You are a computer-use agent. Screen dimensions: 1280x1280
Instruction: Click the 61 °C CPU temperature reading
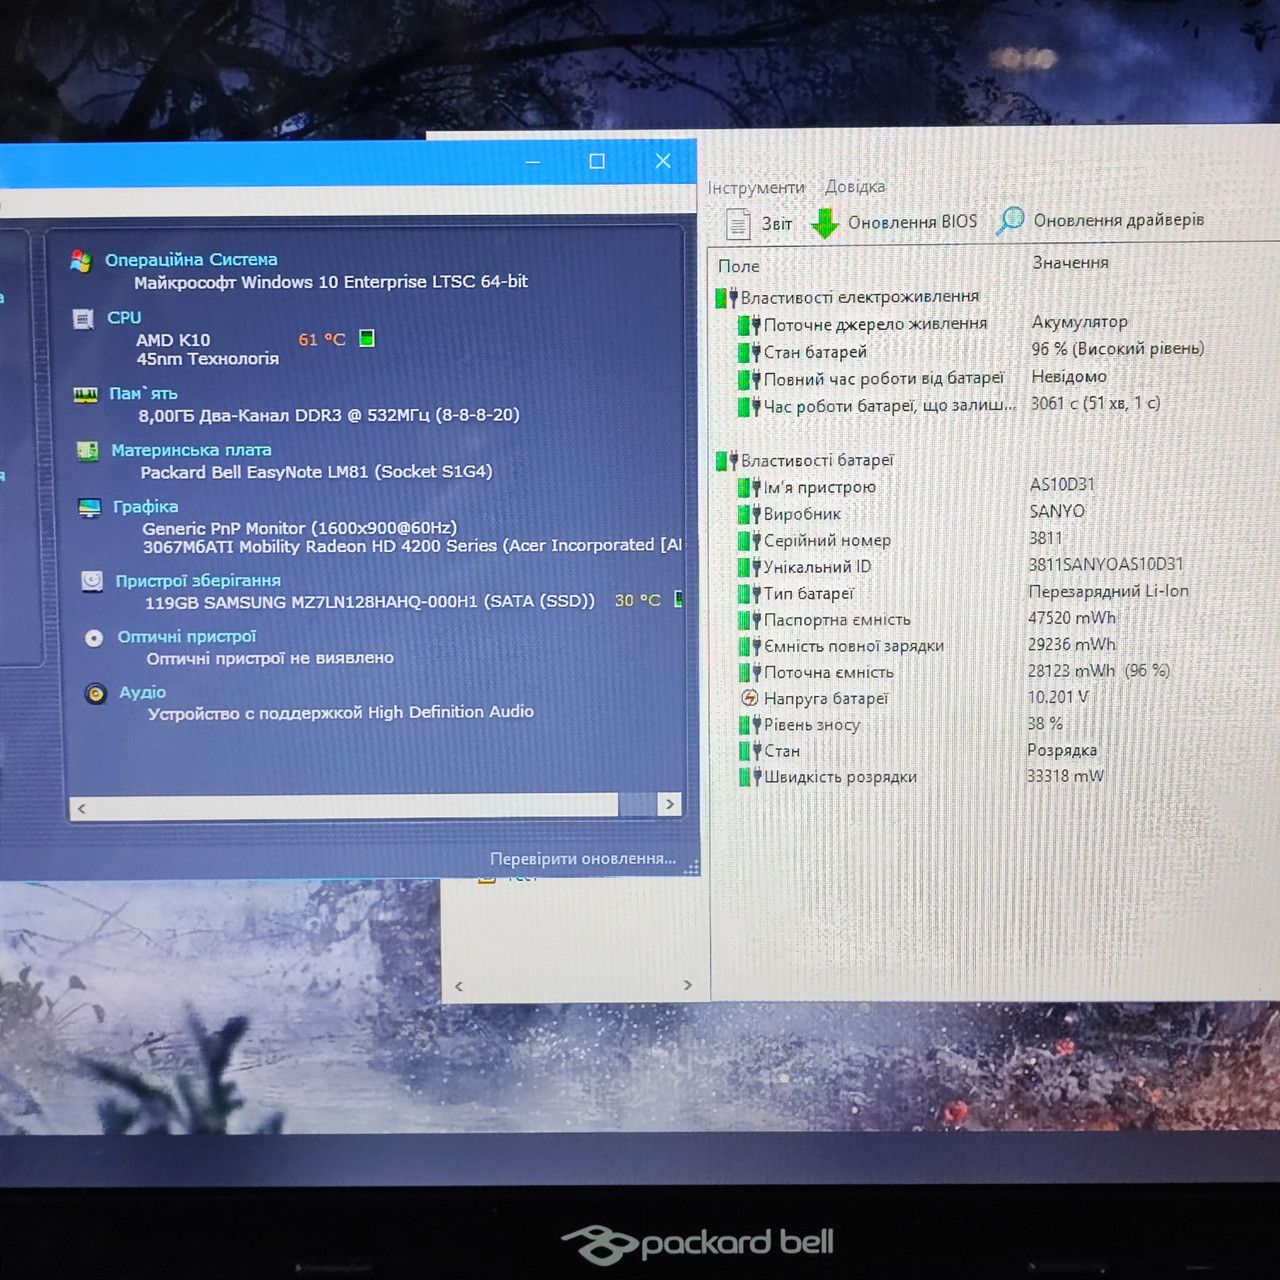322,340
